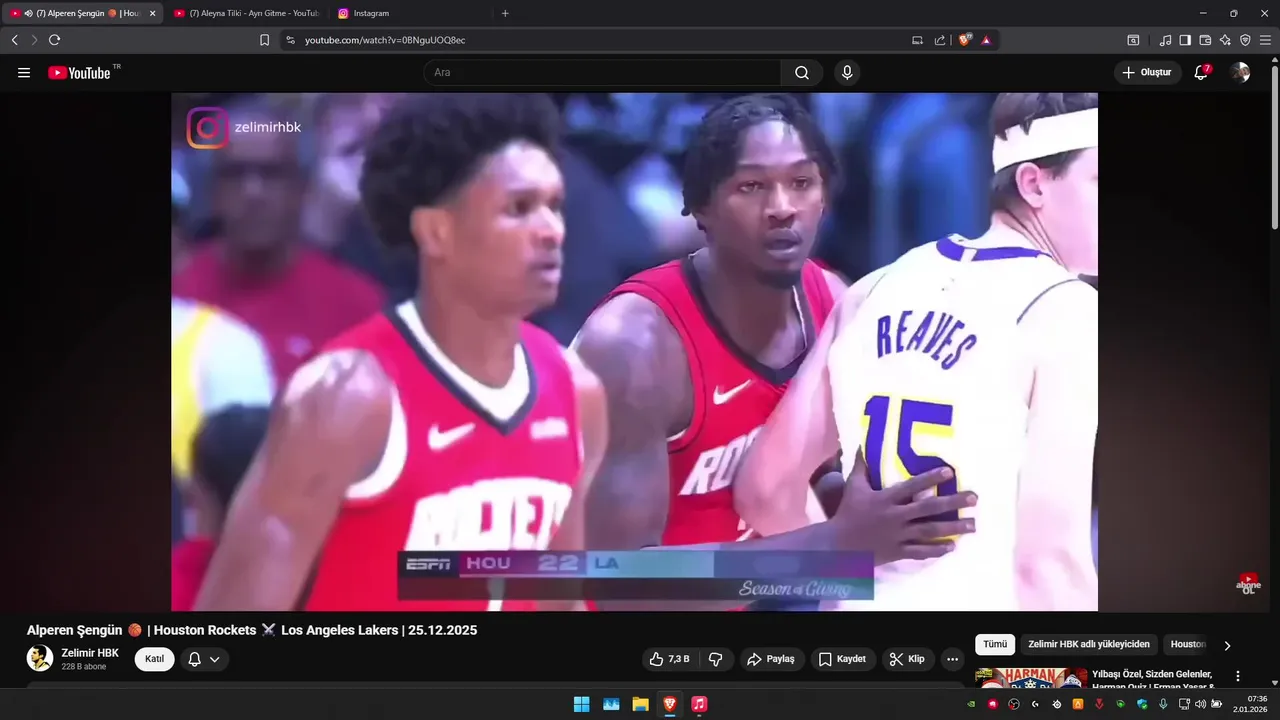Open the Windows Security tray icon
1280x720 pixels.
[x=1141, y=704]
